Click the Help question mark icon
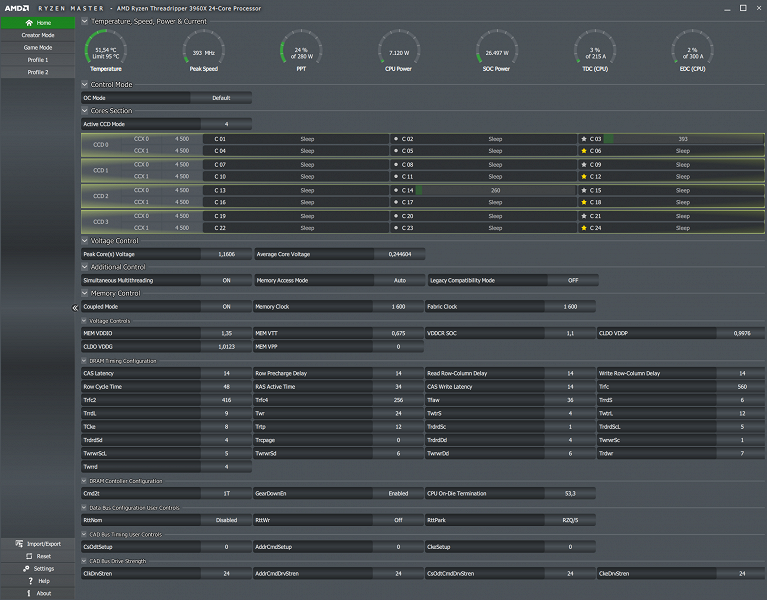The width and height of the screenshot is (767, 600). (x=30, y=581)
